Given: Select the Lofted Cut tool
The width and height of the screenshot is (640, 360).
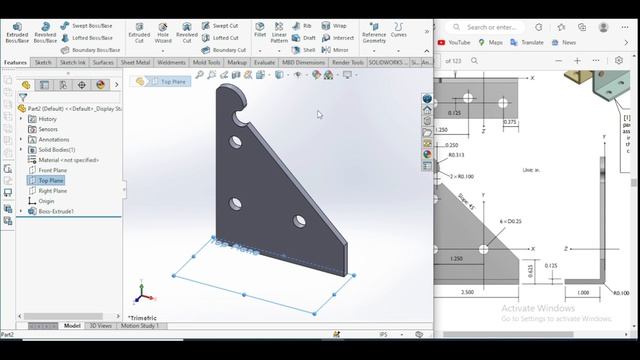Looking at the screenshot, I should tap(220, 38).
